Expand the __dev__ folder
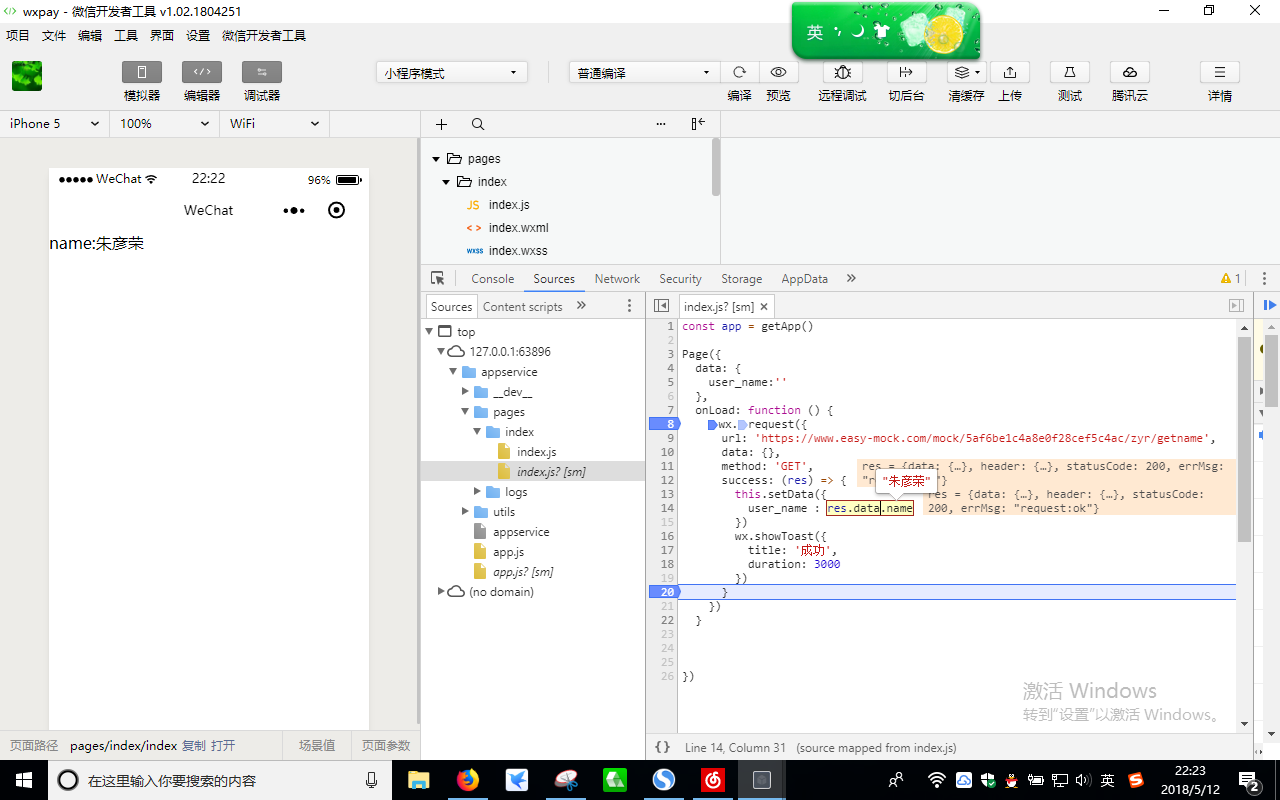1280x800 pixels. coord(466,392)
